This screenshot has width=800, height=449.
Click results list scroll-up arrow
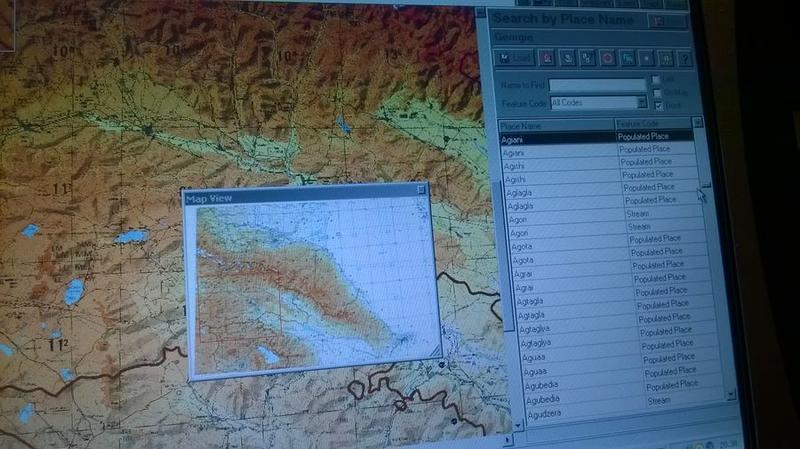point(697,122)
